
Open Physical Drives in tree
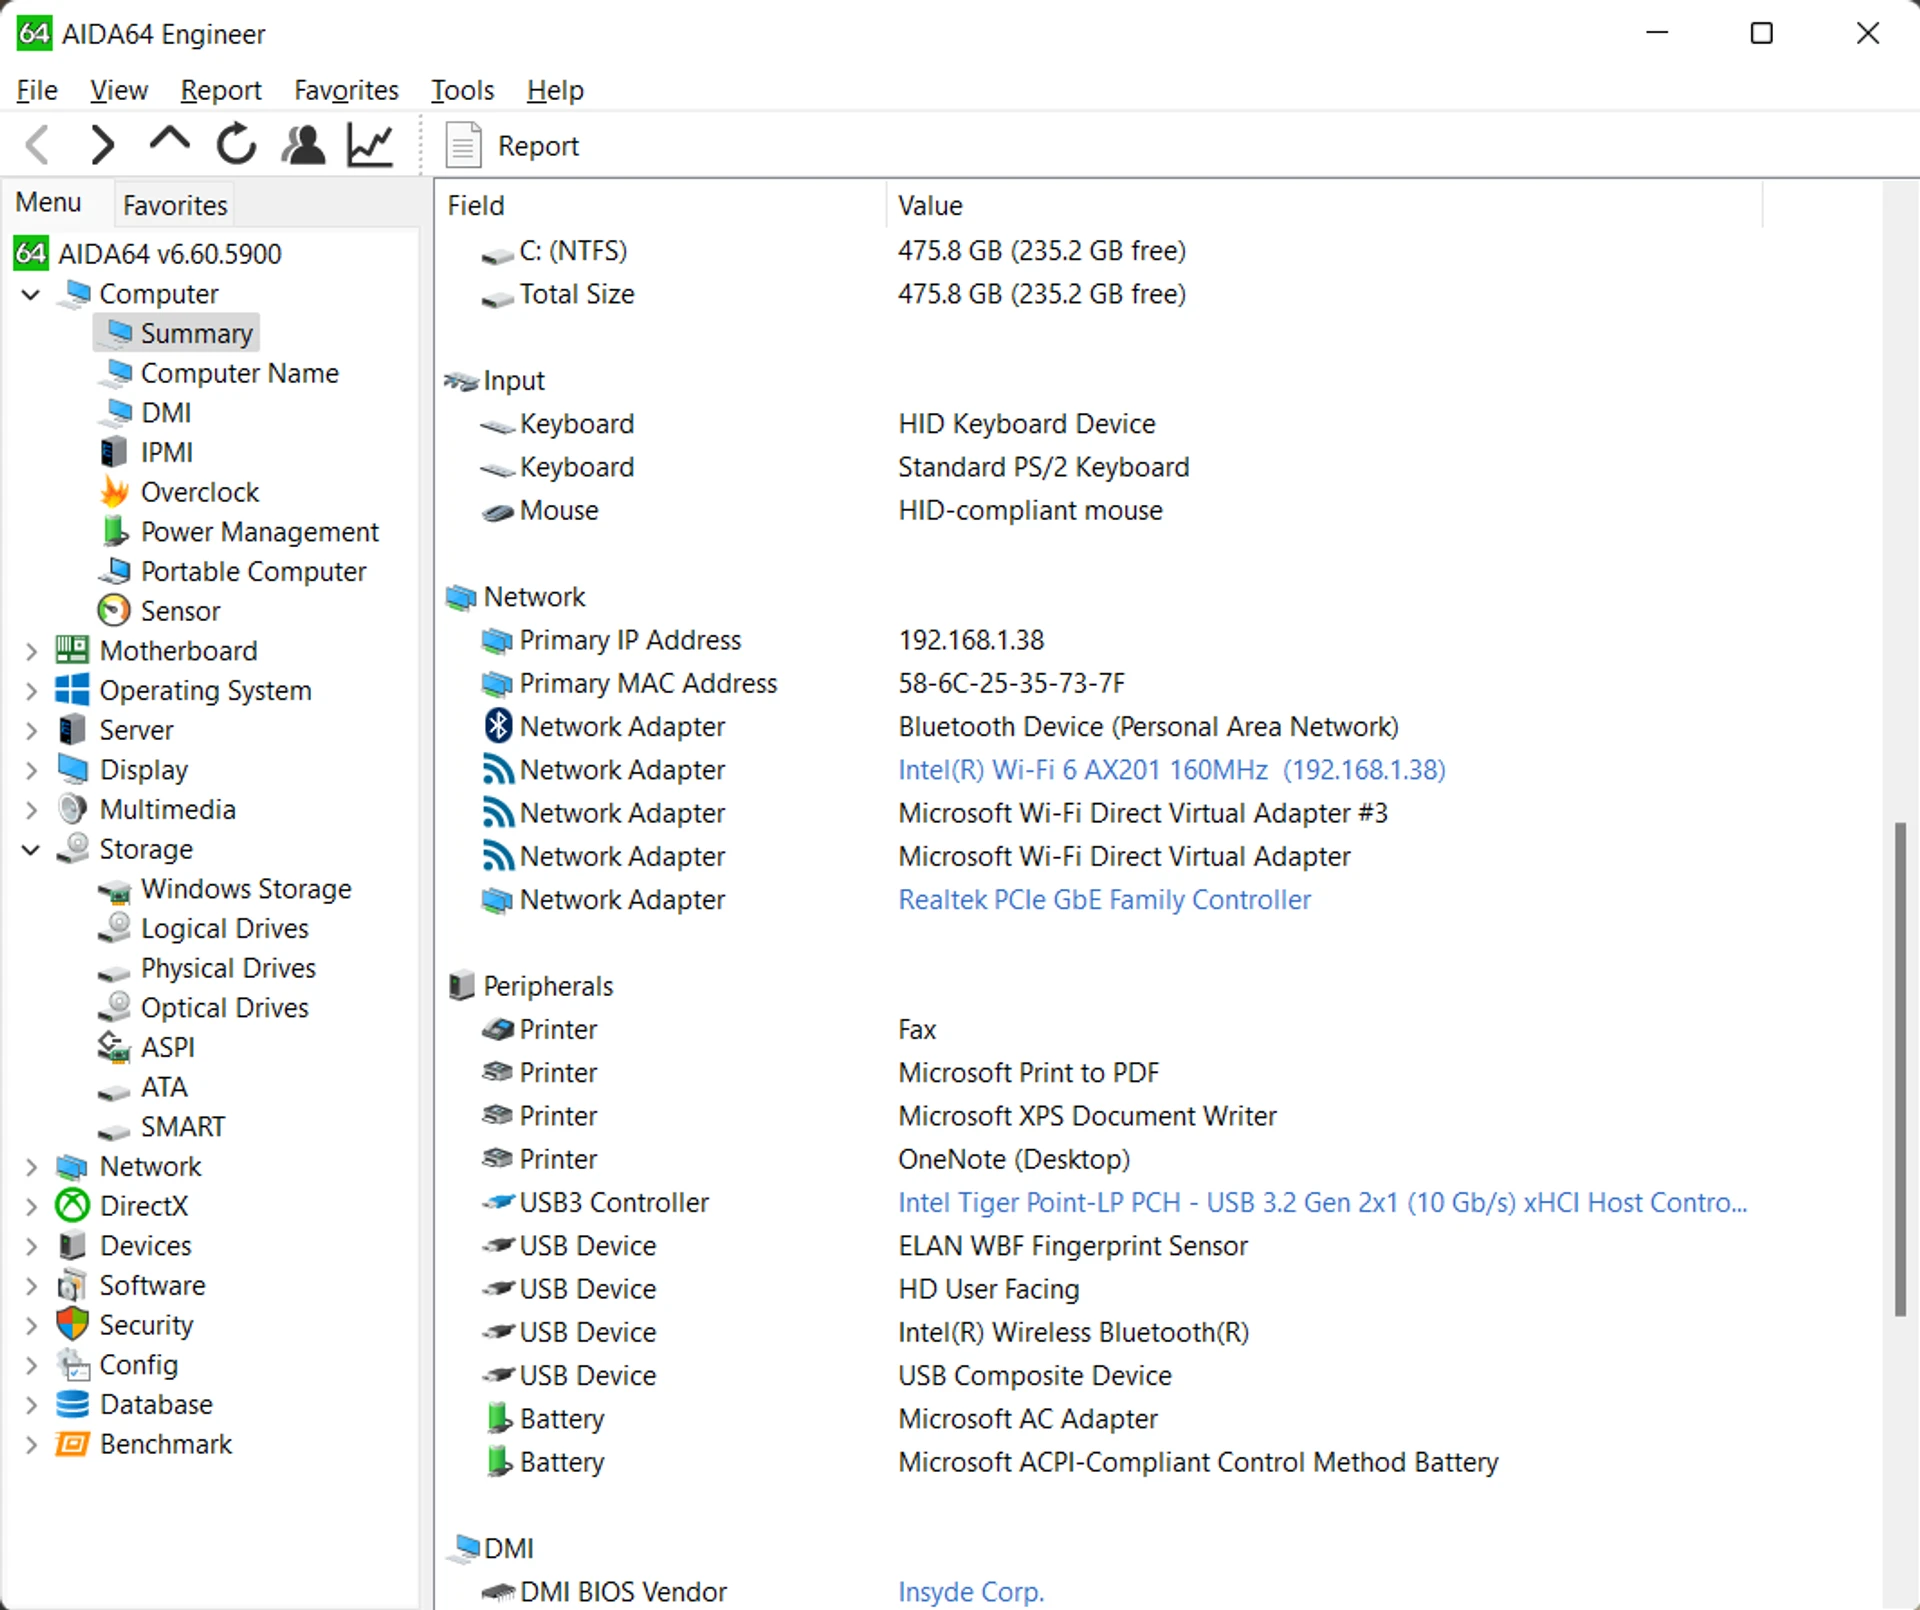(x=228, y=968)
